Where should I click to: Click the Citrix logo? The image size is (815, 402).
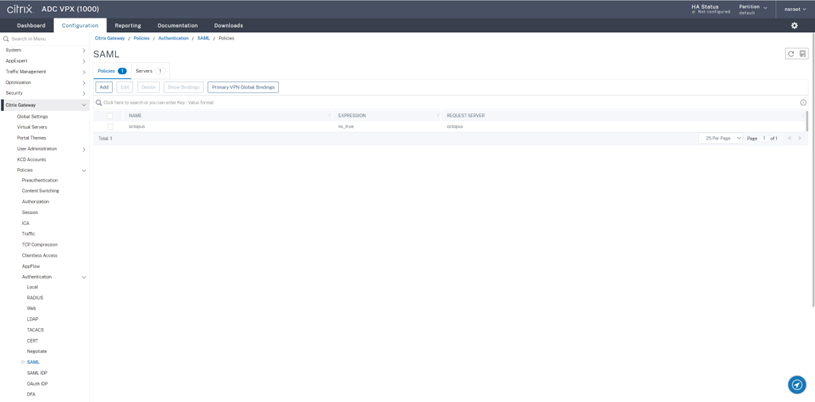coord(20,9)
